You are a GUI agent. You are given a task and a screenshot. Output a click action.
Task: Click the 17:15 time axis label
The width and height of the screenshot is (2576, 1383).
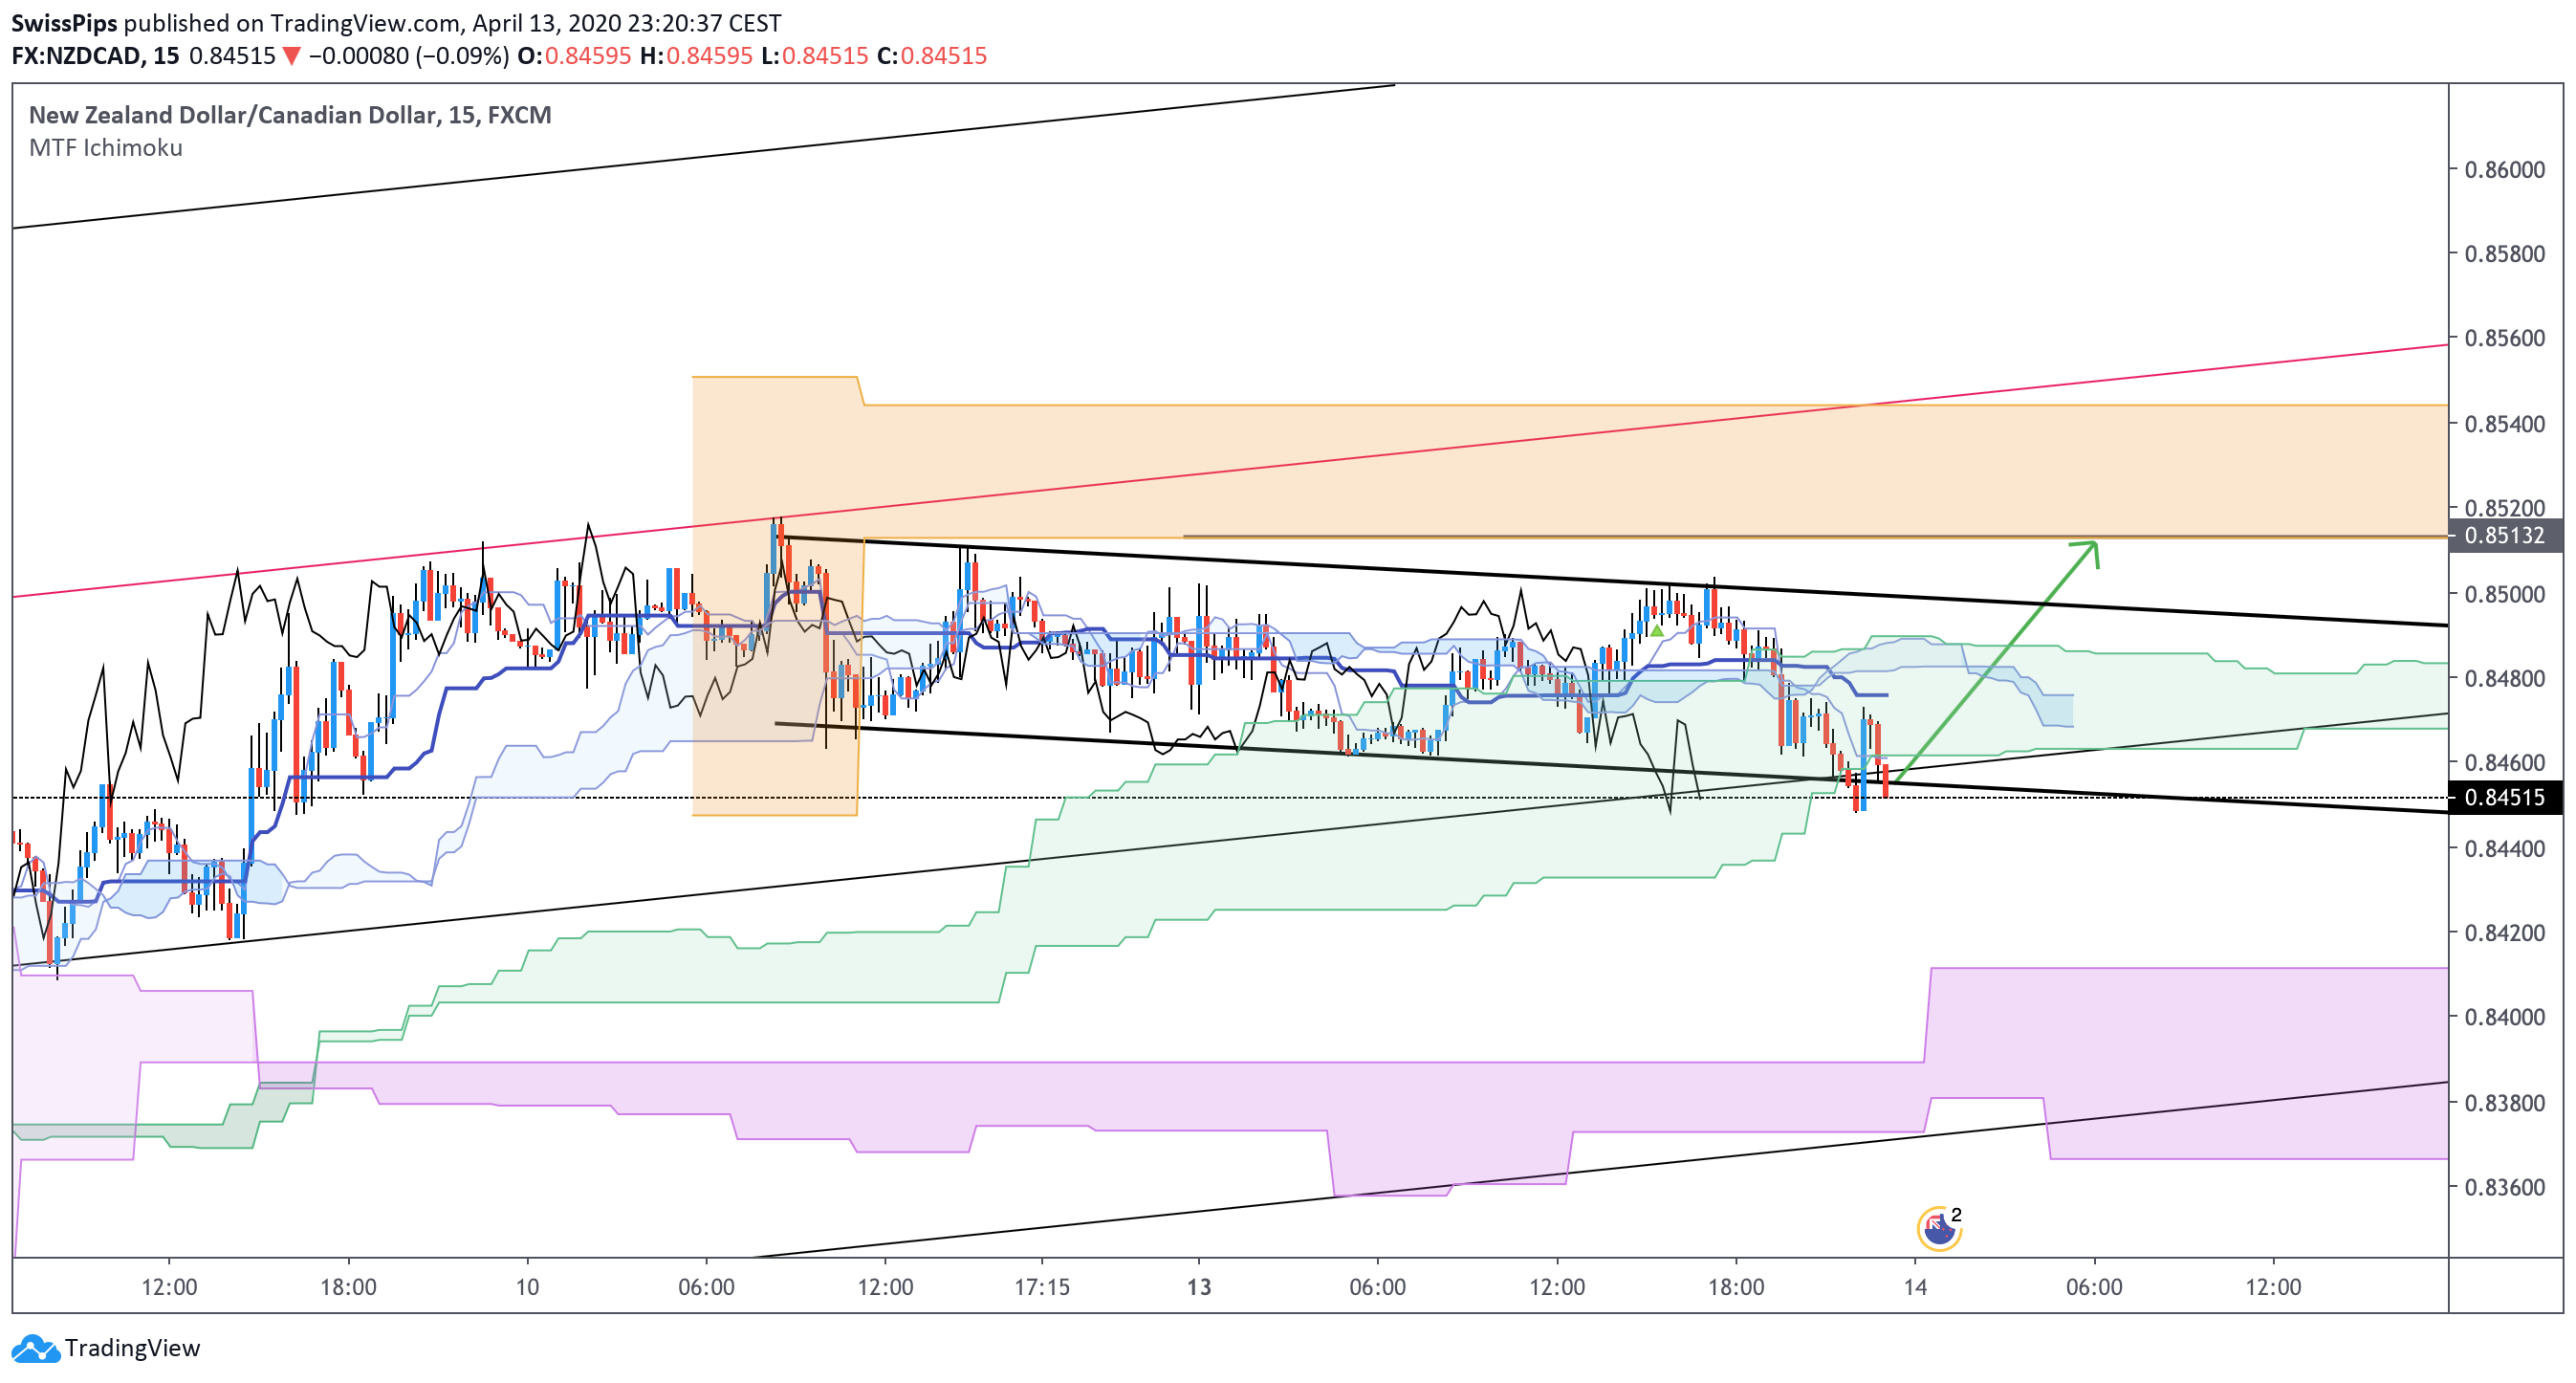(x=1042, y=1287)
